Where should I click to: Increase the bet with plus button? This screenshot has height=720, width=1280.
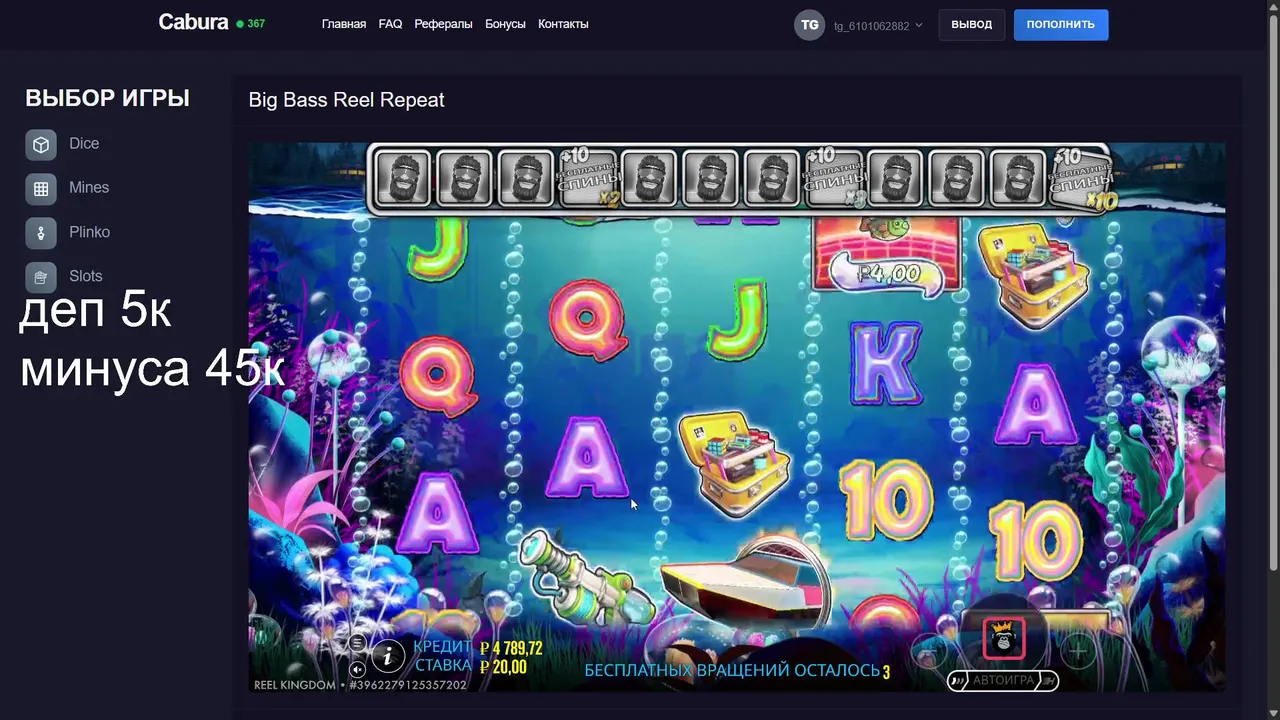(1078, 652)
